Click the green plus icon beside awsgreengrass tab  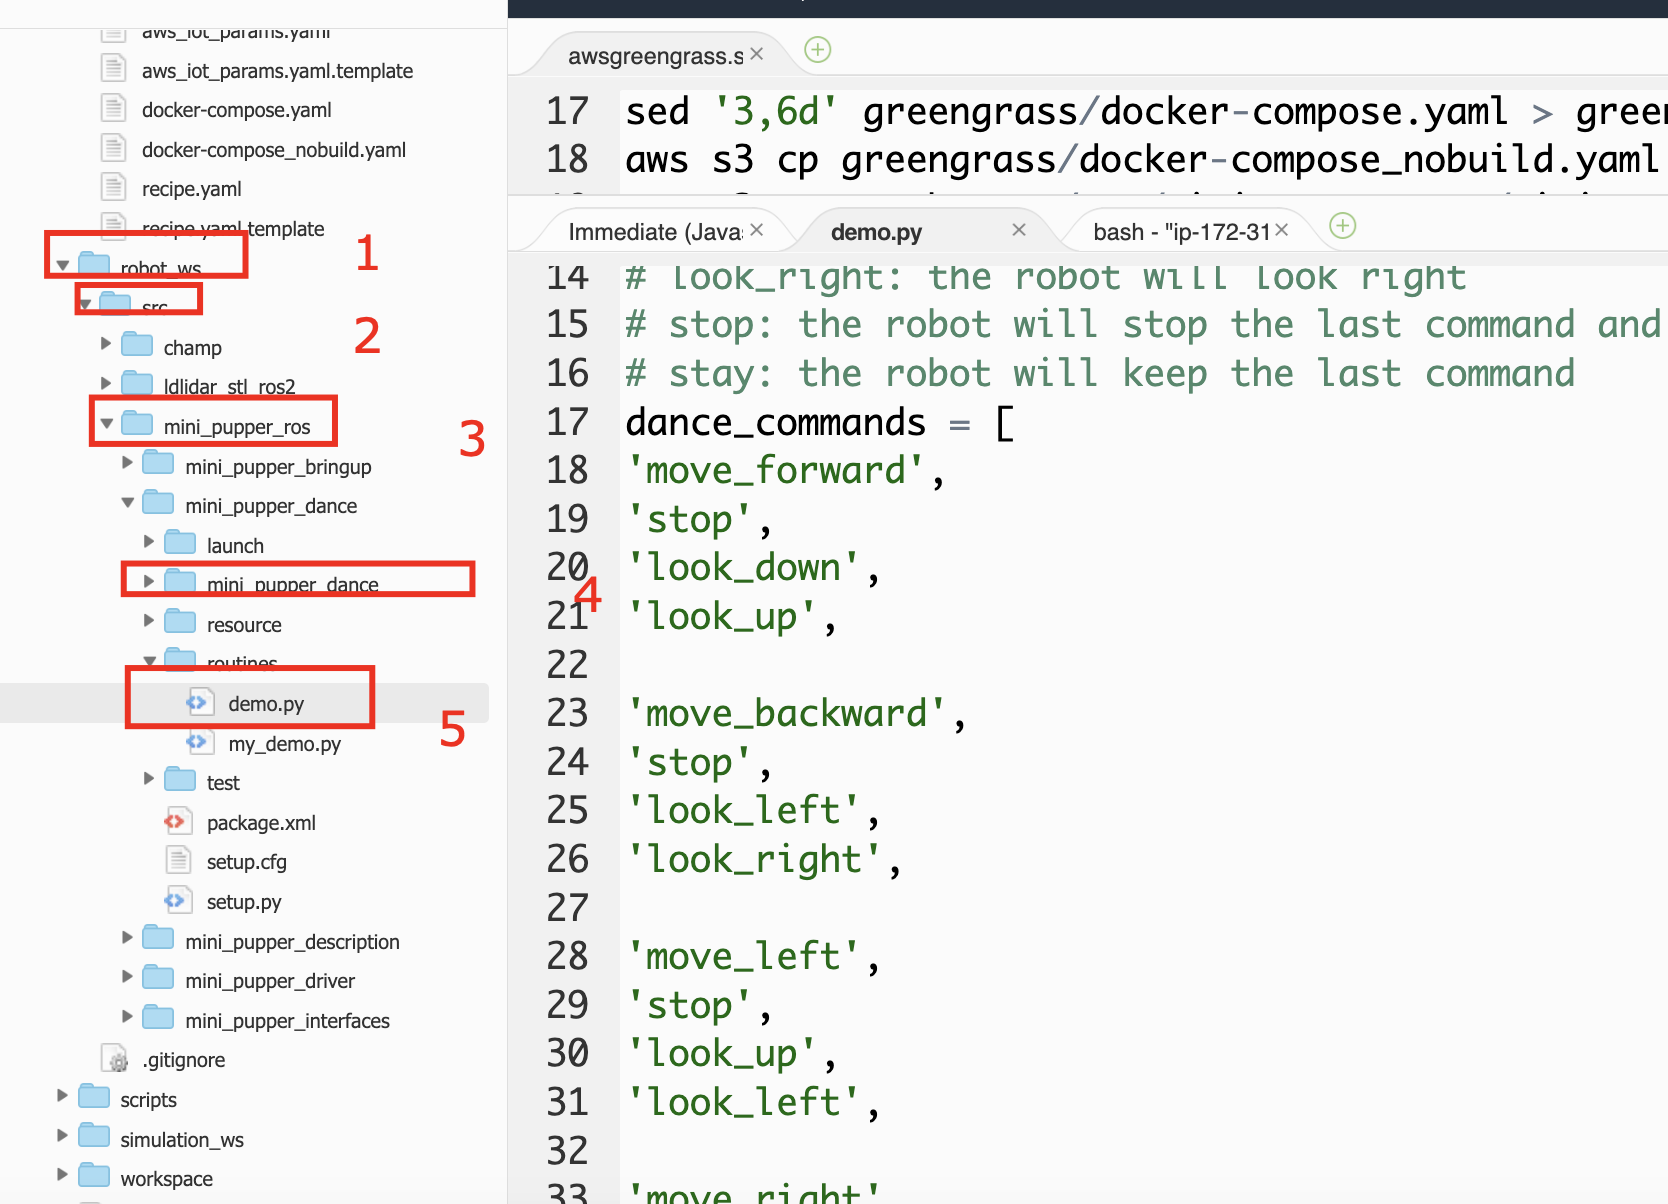coord(817,50)
